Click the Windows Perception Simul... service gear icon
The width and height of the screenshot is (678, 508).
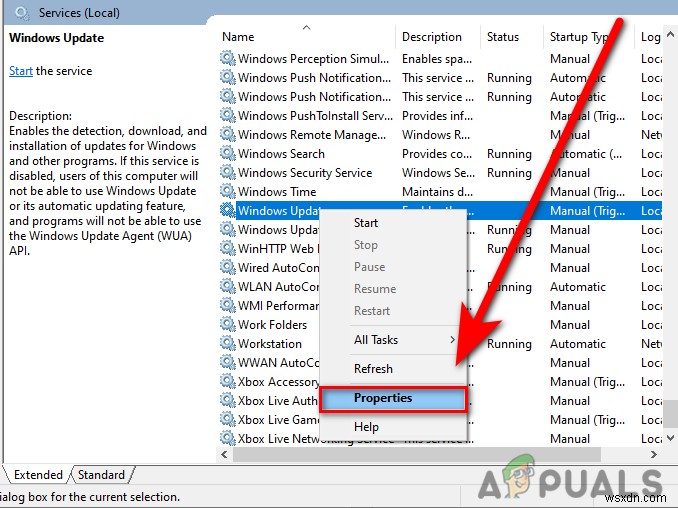[227, 58]
